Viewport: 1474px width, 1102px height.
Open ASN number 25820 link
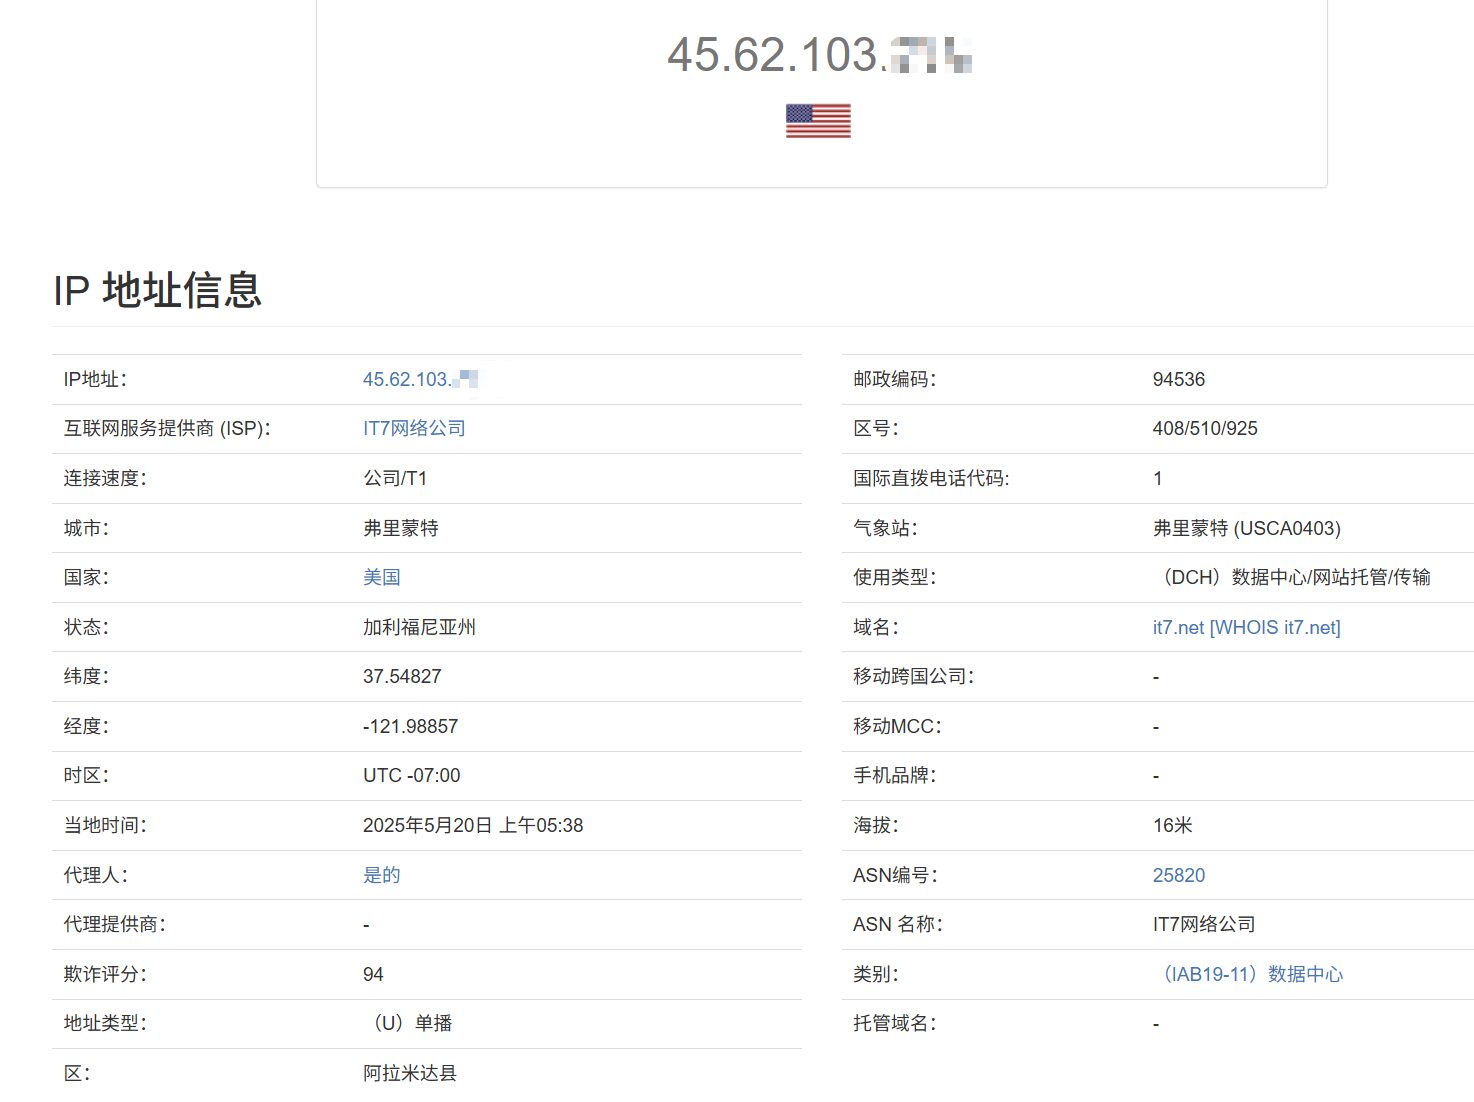[x=1178, y=875]
